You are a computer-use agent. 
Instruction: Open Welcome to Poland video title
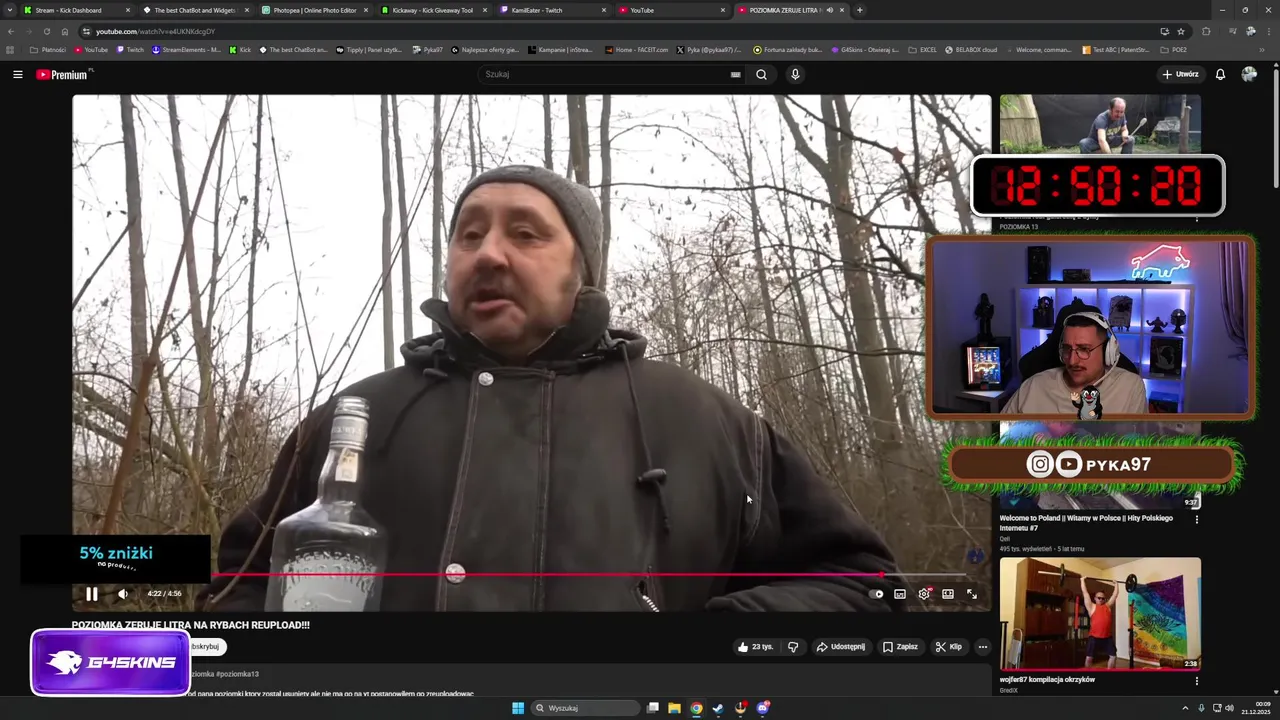click(1086, 523)
